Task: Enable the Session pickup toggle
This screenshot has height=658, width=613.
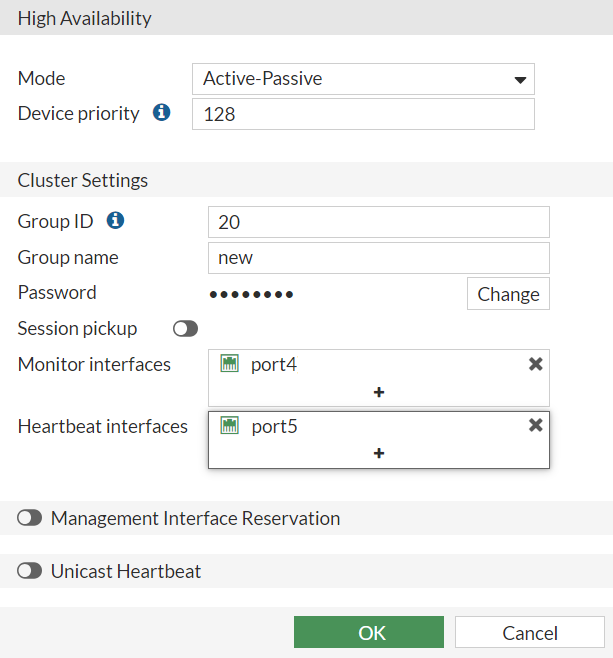Action: pyautogui.click(x=185, y=328)
